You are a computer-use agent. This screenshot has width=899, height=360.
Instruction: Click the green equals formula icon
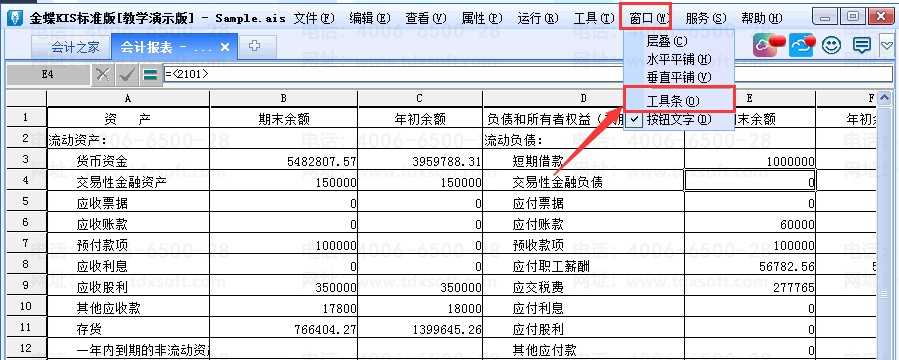(150, 75)
